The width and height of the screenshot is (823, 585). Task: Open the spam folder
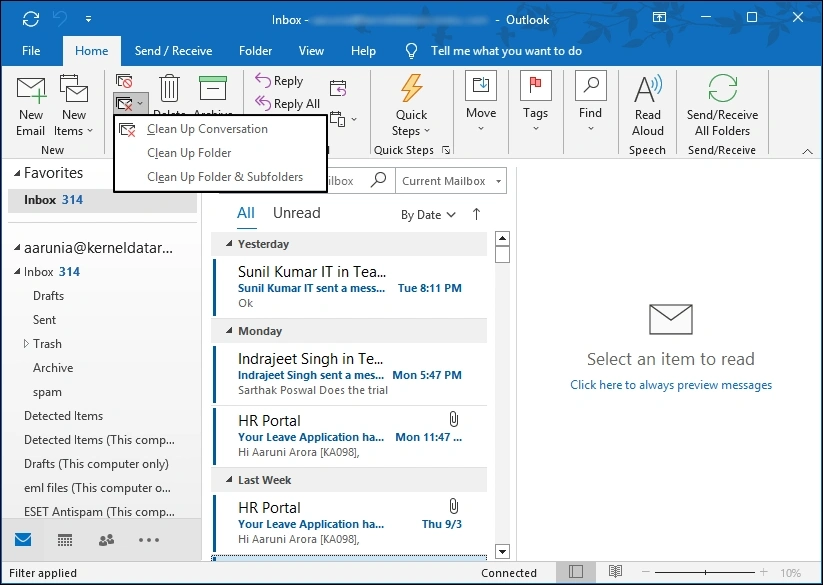(x=47, y=392)
